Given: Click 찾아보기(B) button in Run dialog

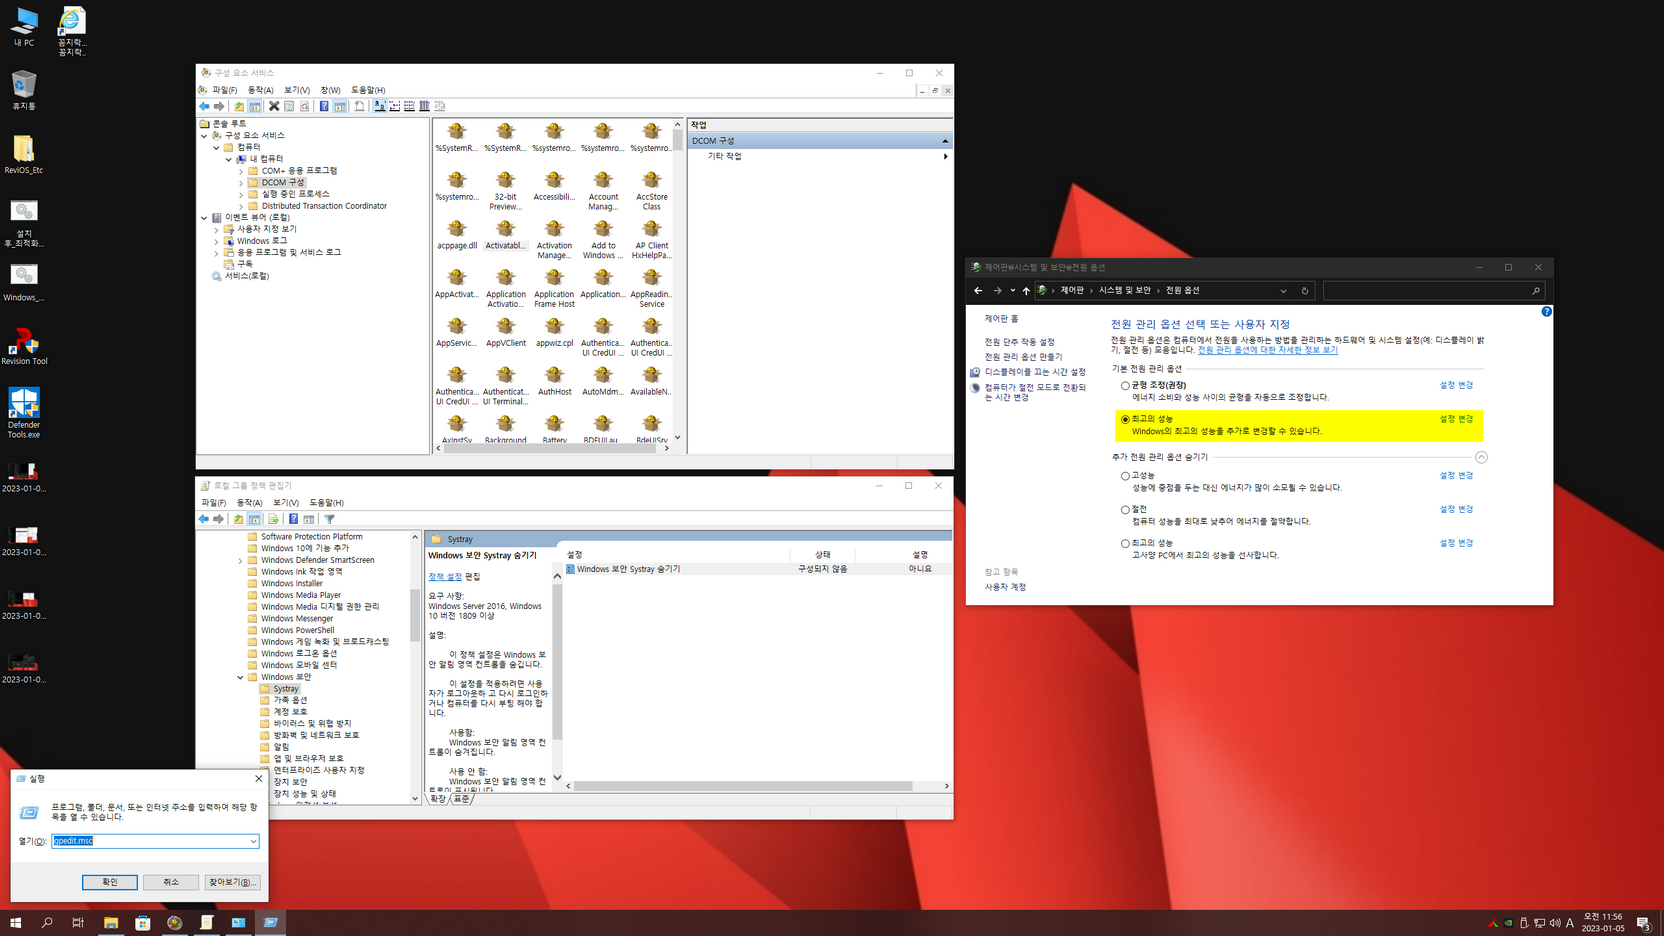Looking at the screenshot, I should [x=232, y=882].
